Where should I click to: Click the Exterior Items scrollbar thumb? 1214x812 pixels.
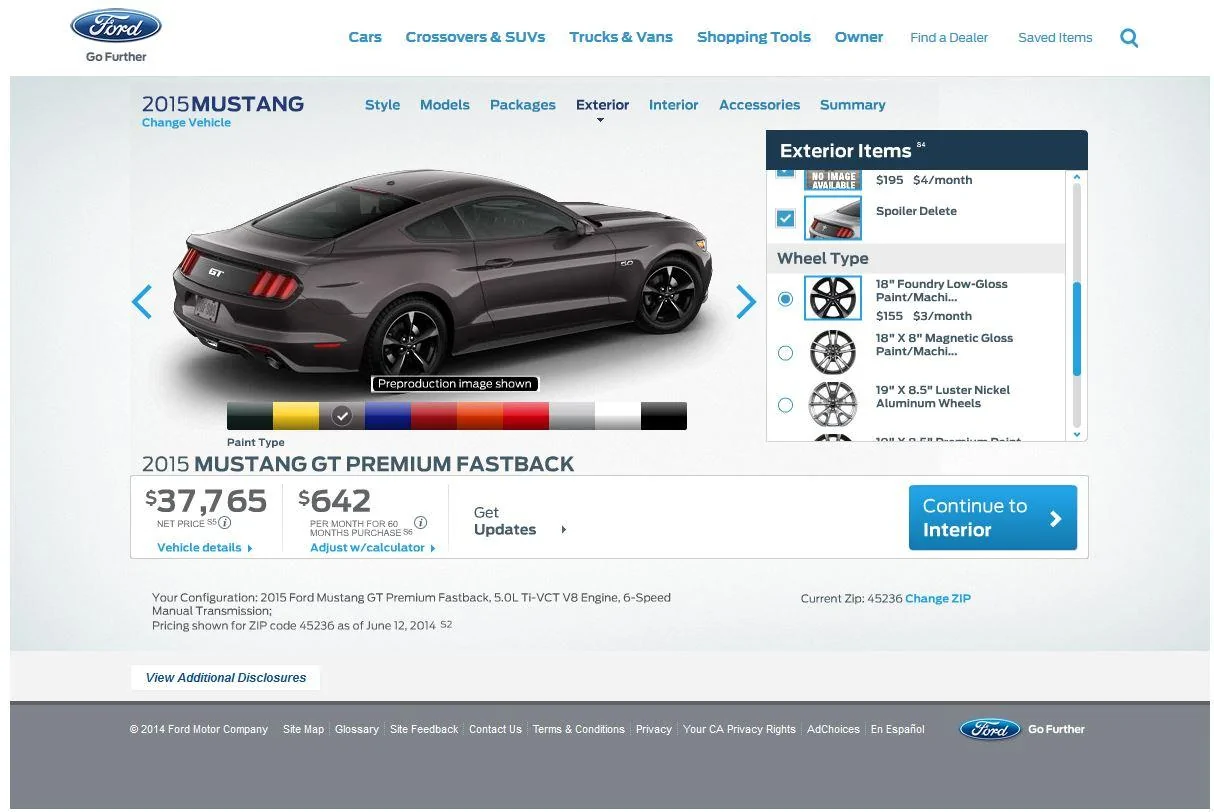[1077, 329]
